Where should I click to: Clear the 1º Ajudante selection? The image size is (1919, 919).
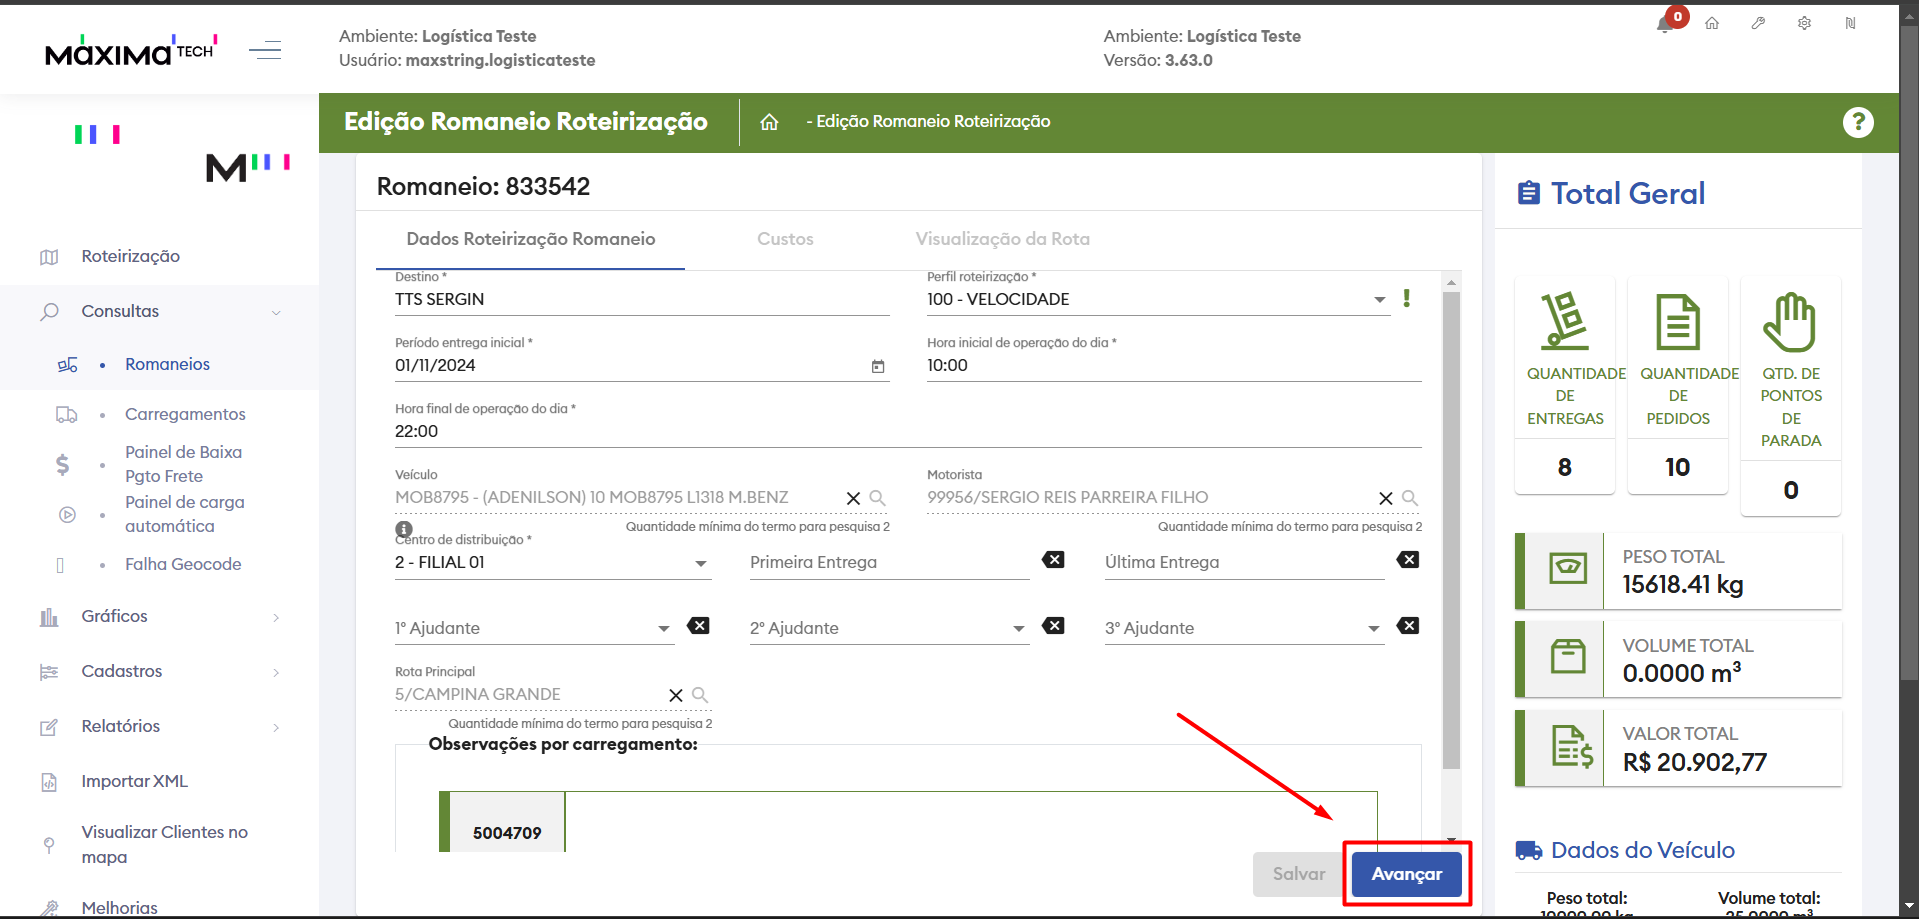click(x=698, y=626)
